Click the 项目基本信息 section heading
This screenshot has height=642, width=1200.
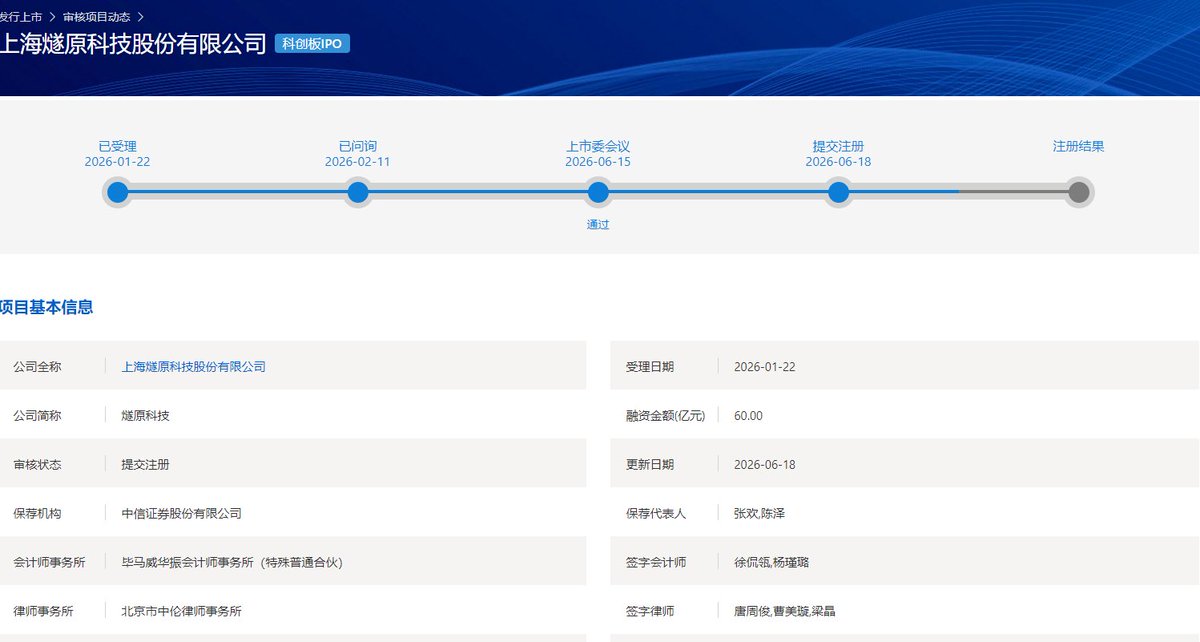47,308
